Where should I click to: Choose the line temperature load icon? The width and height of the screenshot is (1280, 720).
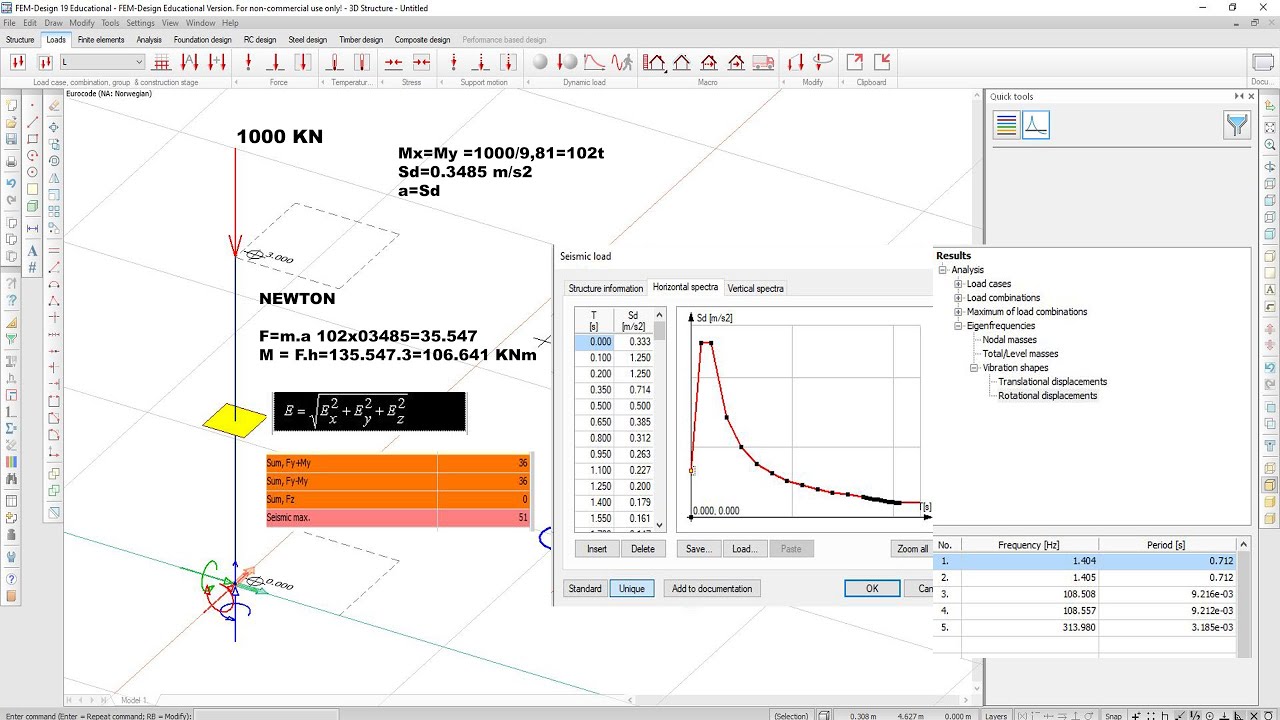coord(337,62)
